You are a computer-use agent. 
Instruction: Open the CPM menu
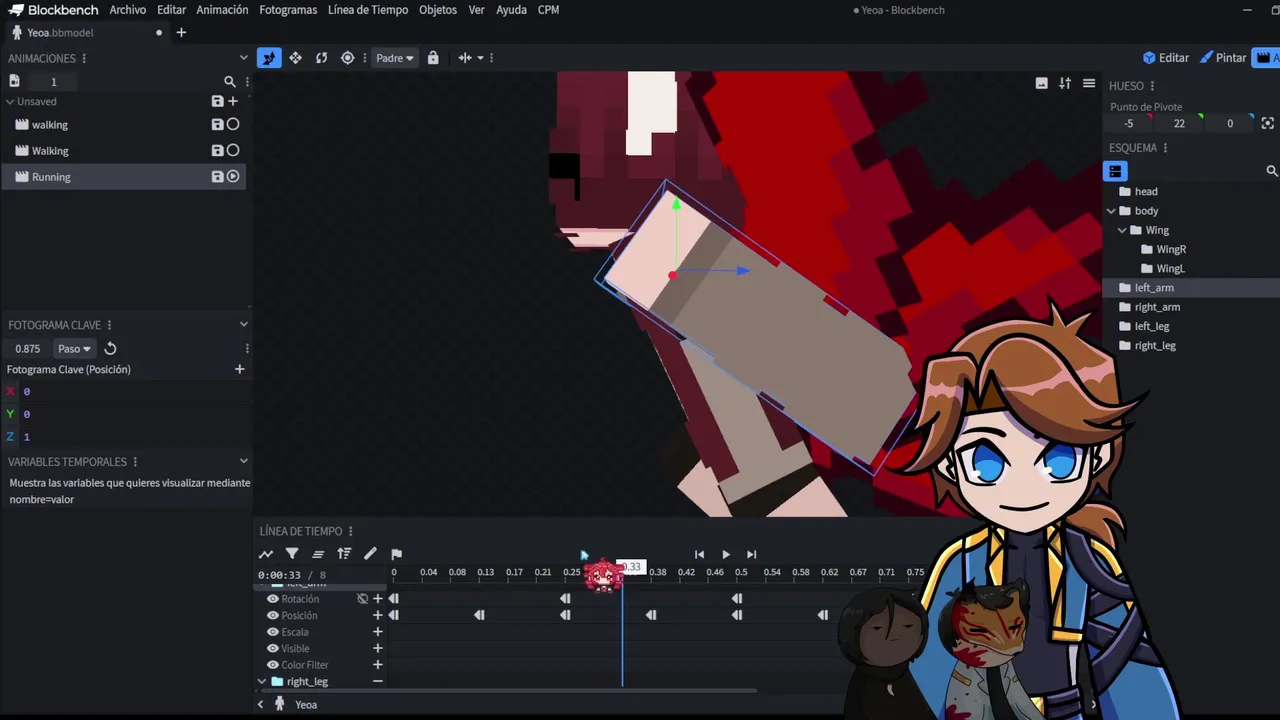(548, 10)
